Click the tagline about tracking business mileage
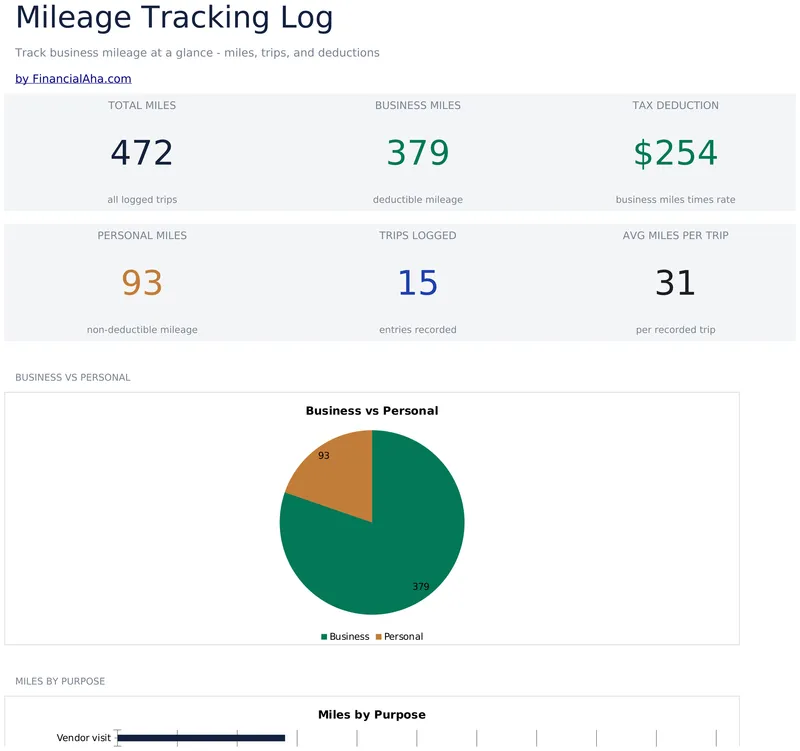 point(197,53)
